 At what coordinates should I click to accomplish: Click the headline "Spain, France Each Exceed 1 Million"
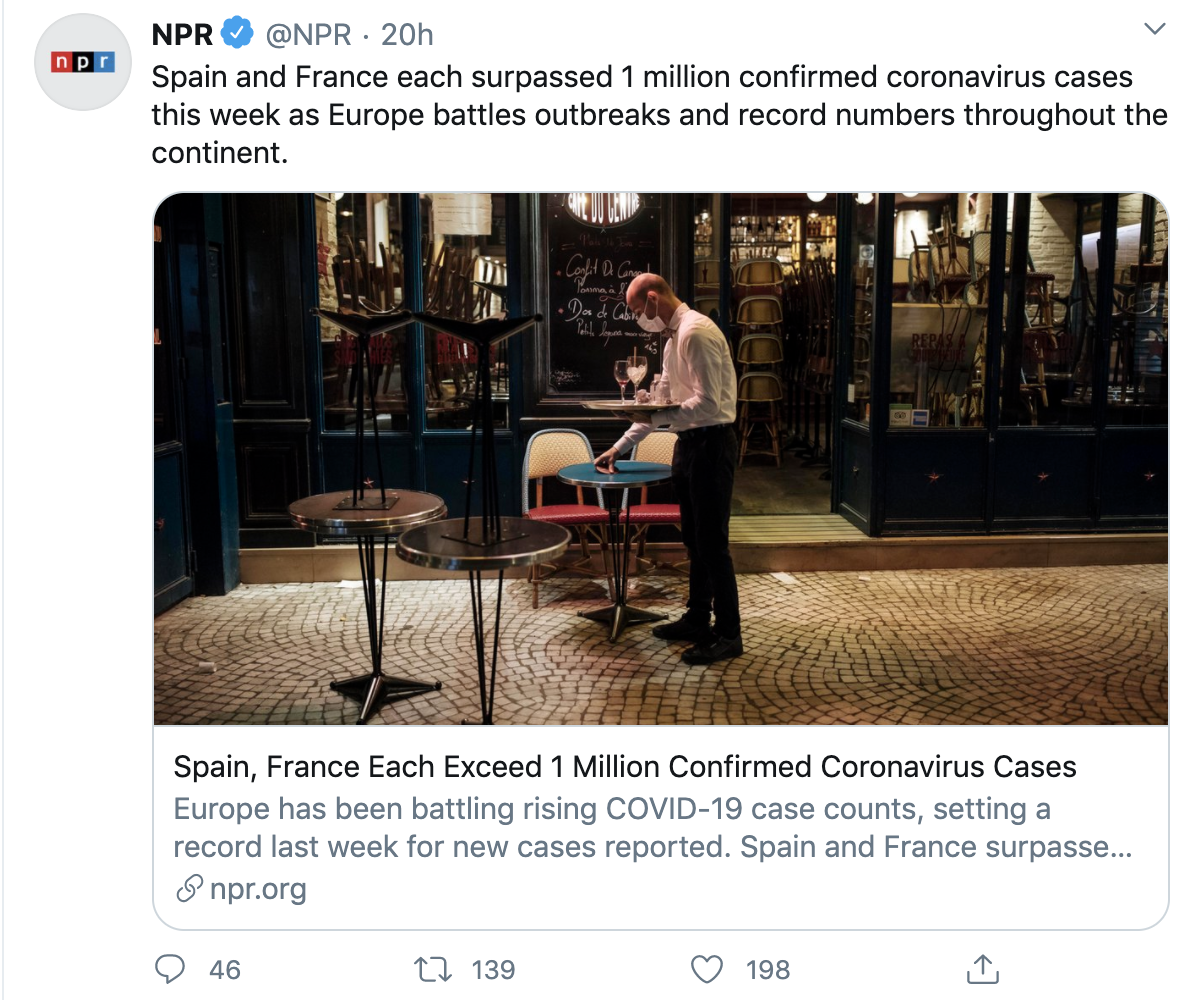point(624,767)
